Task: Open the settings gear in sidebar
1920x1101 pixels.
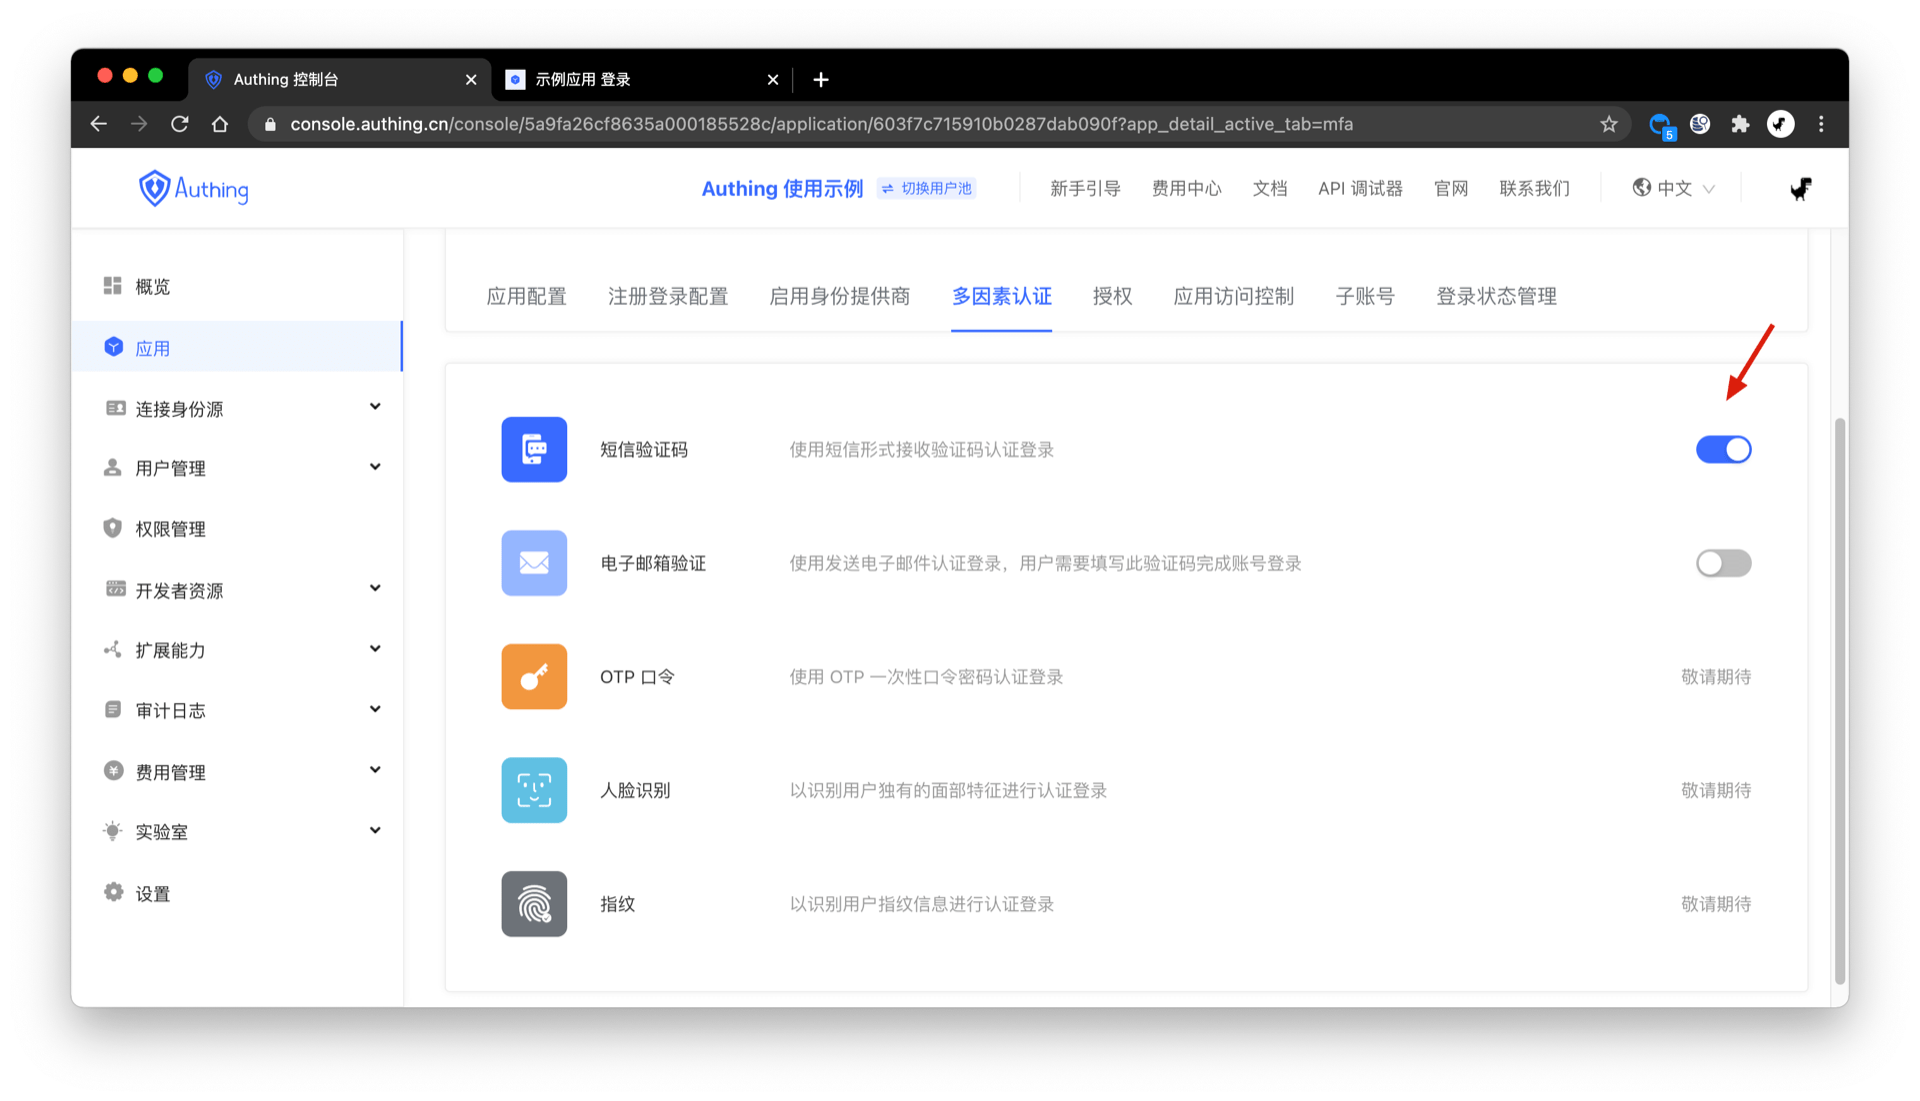Action: 114,892
